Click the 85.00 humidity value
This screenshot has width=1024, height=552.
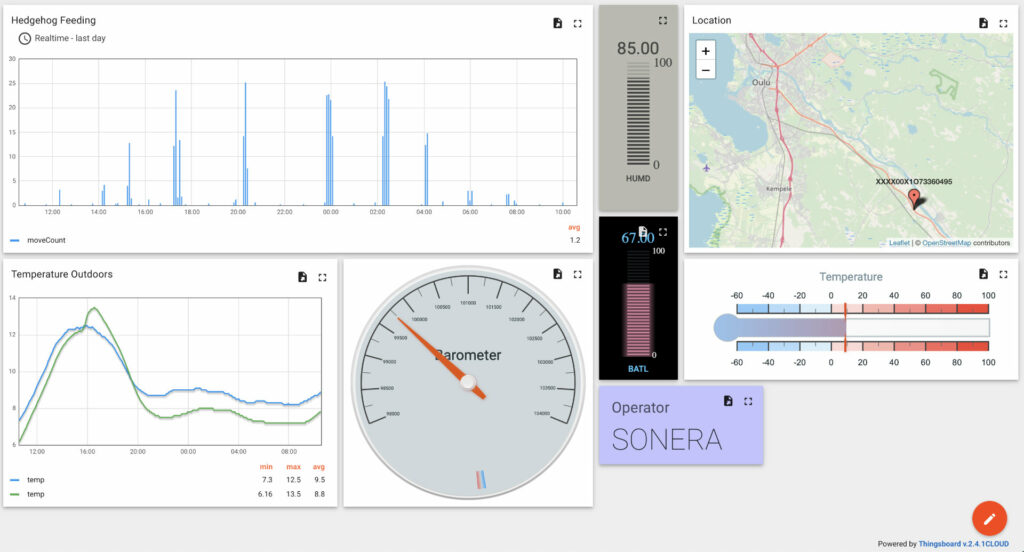click(638, 48)
